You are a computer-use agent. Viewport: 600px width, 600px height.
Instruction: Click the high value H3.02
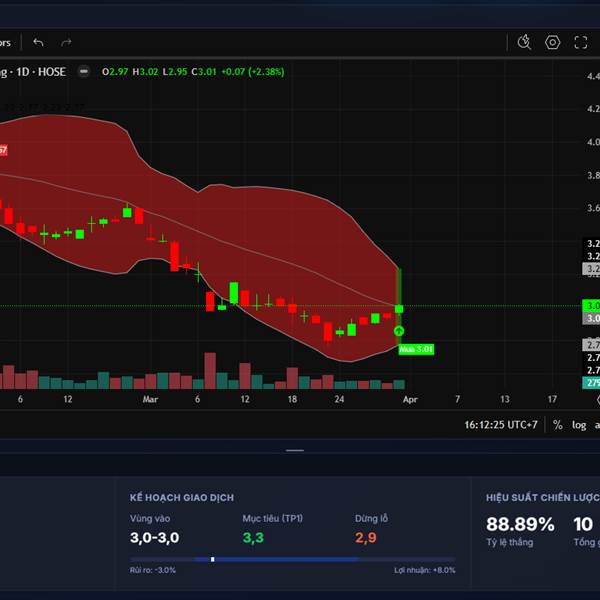(x=145, y=72)
